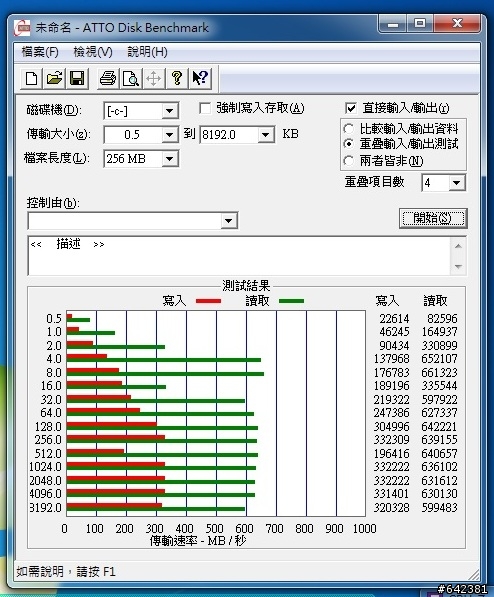Click the green 讀取 legend swatch

pyautogui.click(x=291, y=301)
